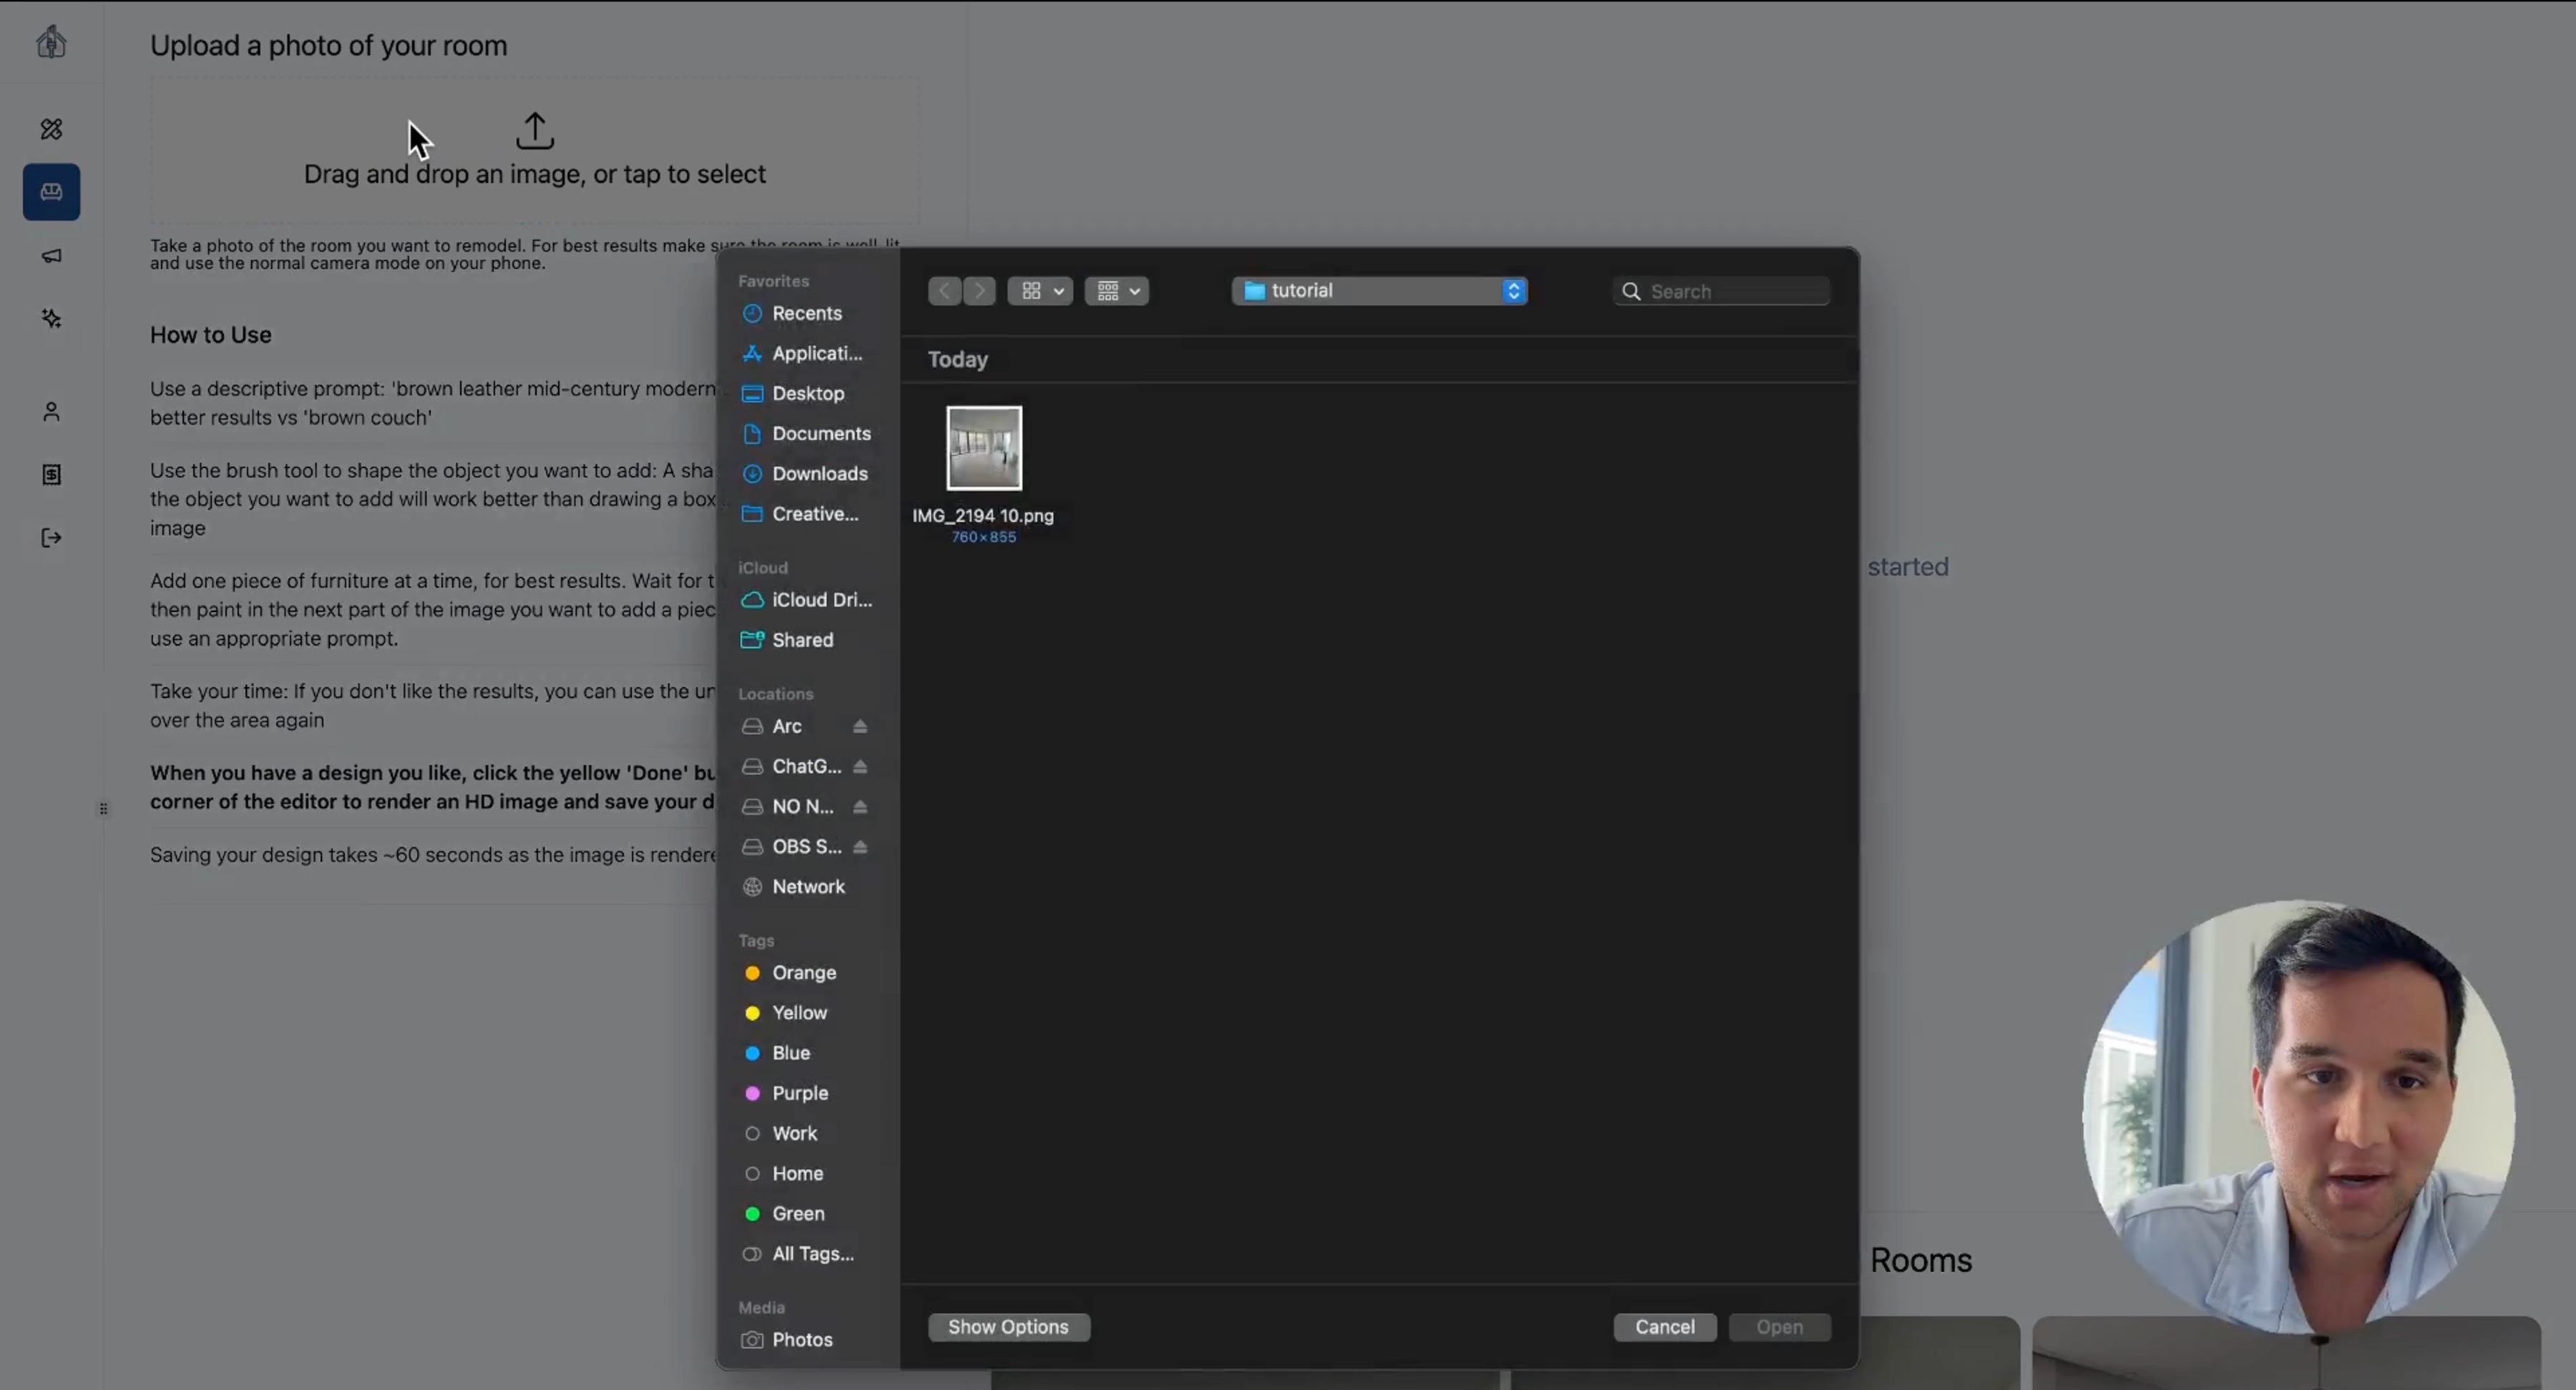Open the grouping options dropdown
This screenshot has width=2576, height=1390.
click(x=1116, y=290)
